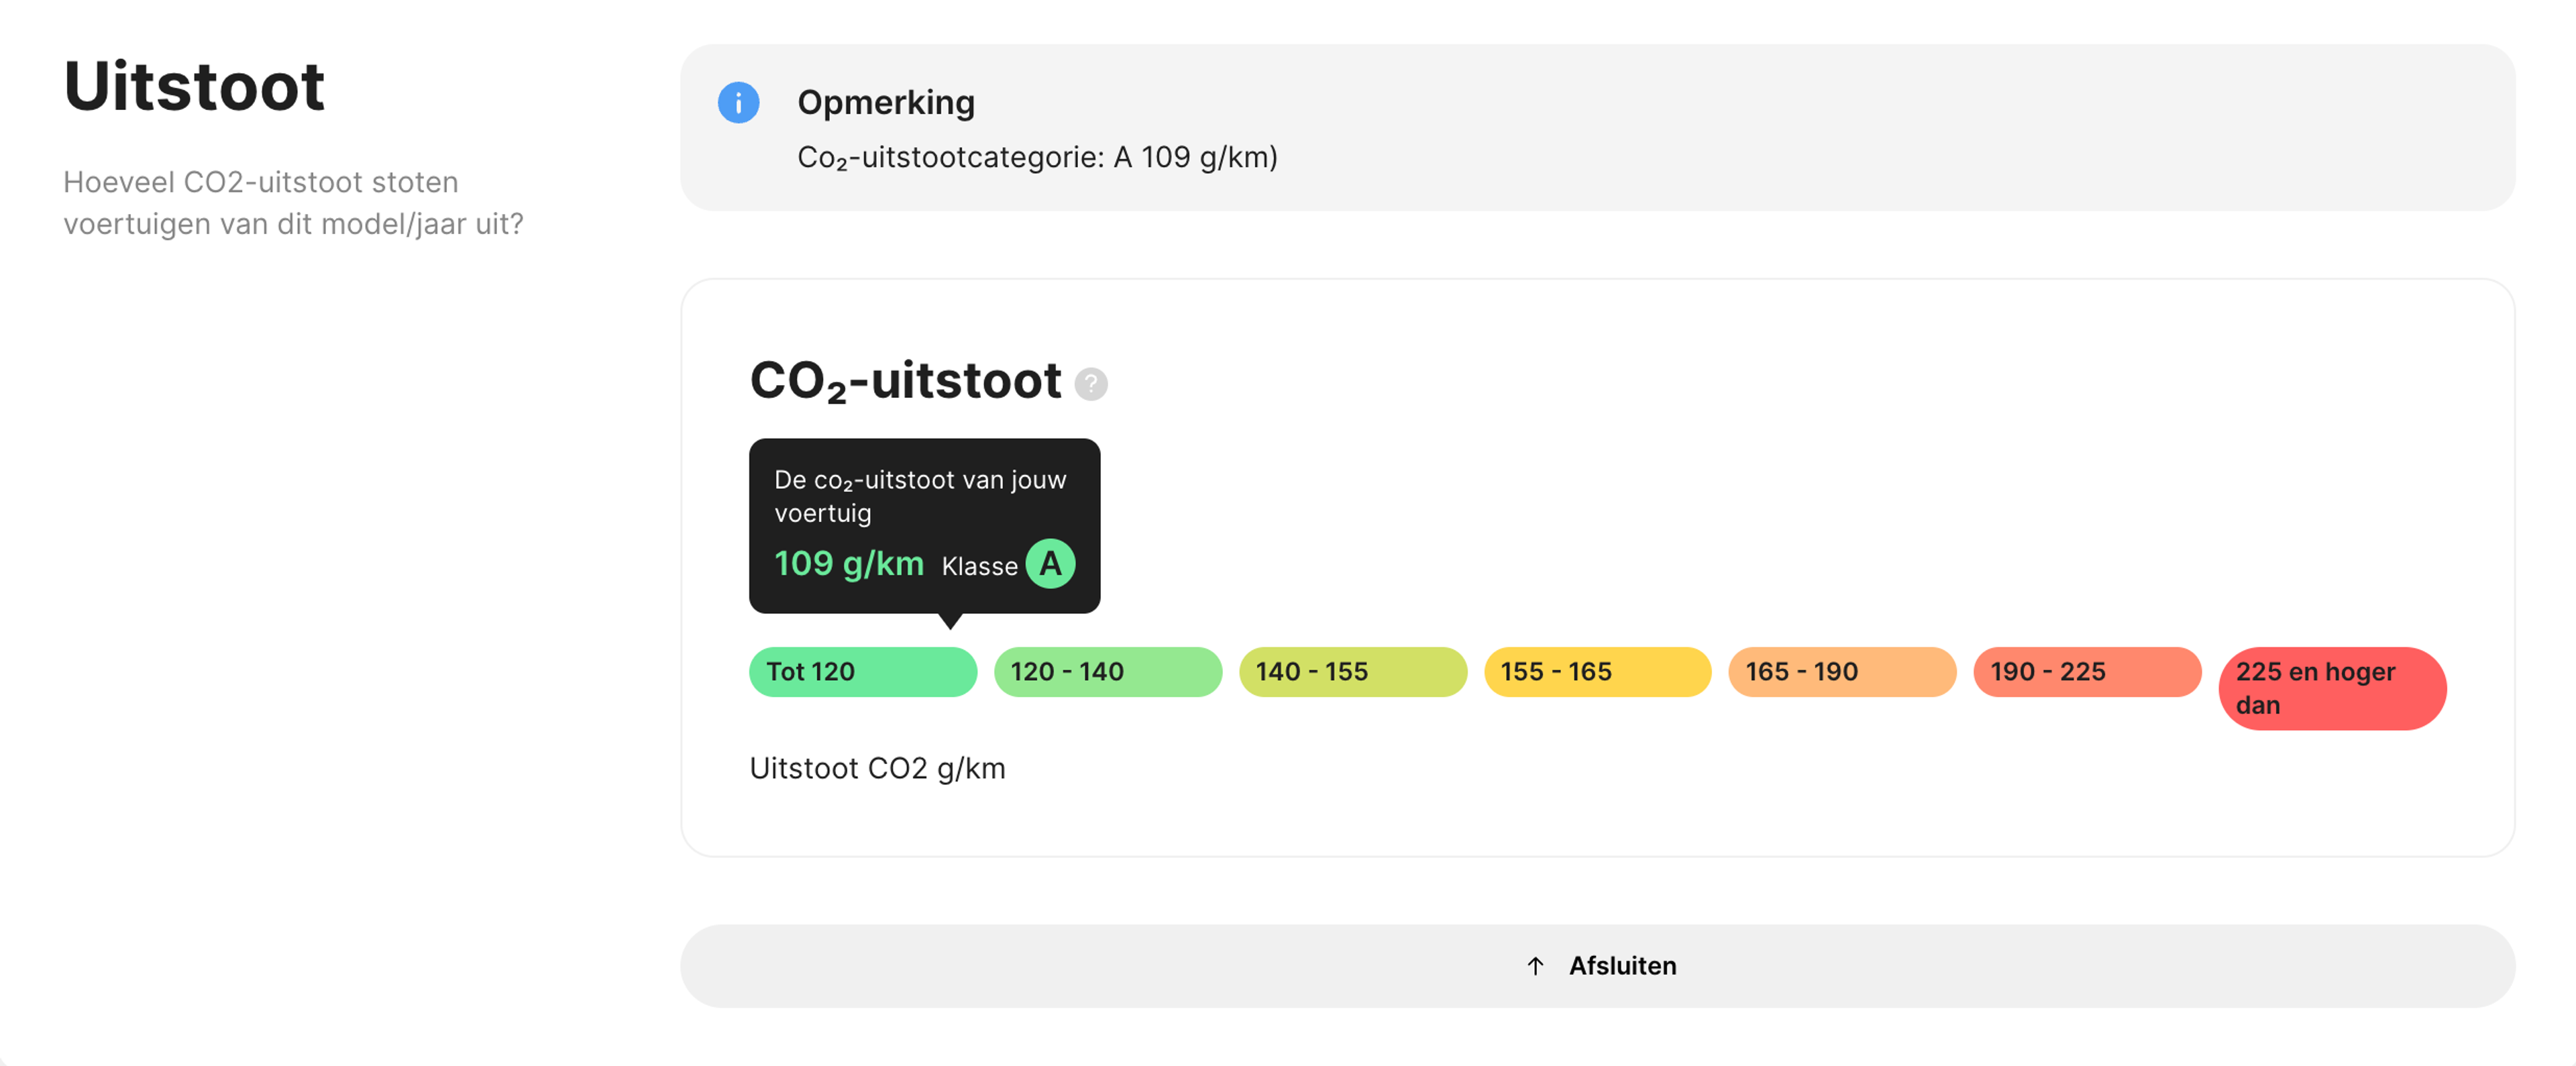Click the dark vehicle CO₂ tooltip box
2576x1066 pixels.
[924, 526]
